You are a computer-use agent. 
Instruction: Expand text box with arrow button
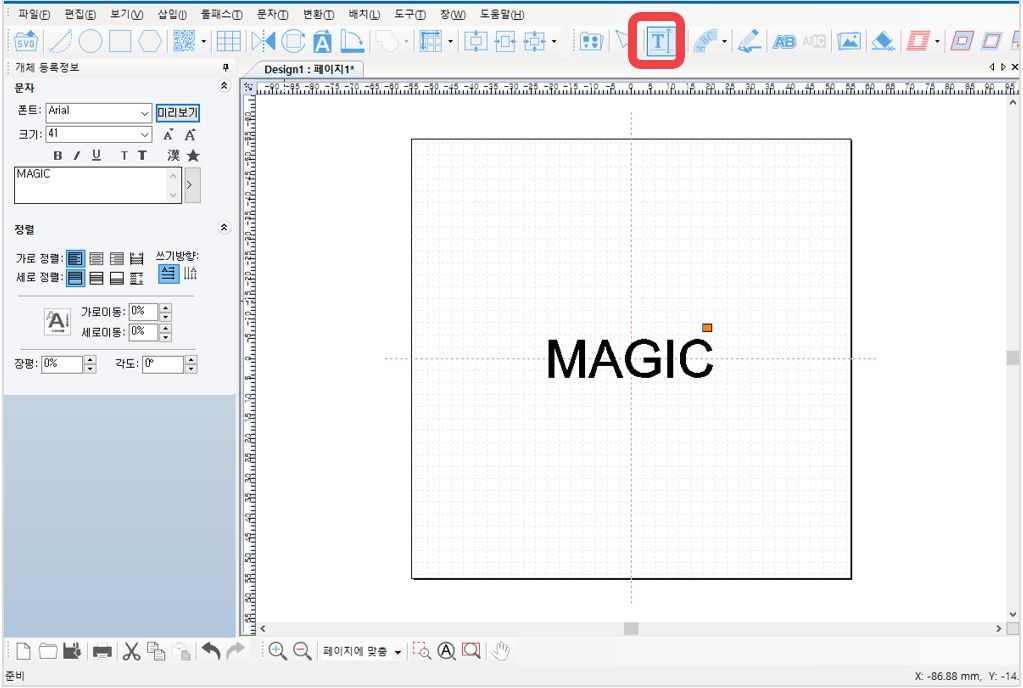[x=192, y=185]
